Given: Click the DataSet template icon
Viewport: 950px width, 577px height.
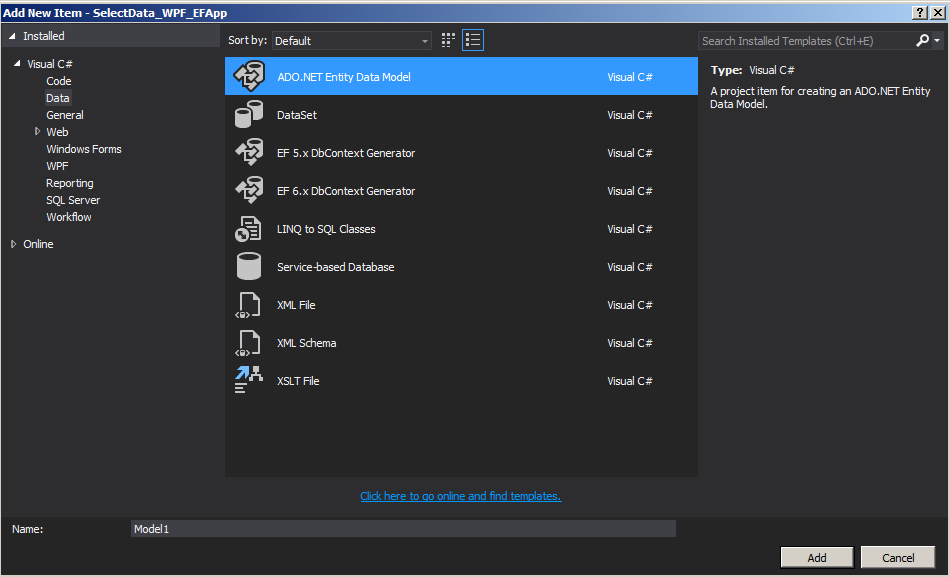Looking at the screenshot, I should [x=247, y=115].
